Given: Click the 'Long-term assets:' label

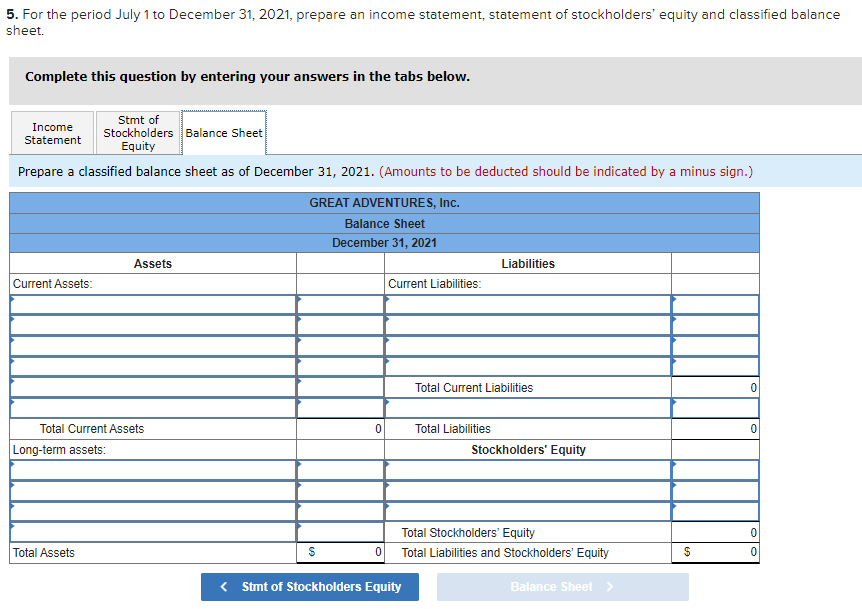Looking at the screenshot, I should pos(59,450).
